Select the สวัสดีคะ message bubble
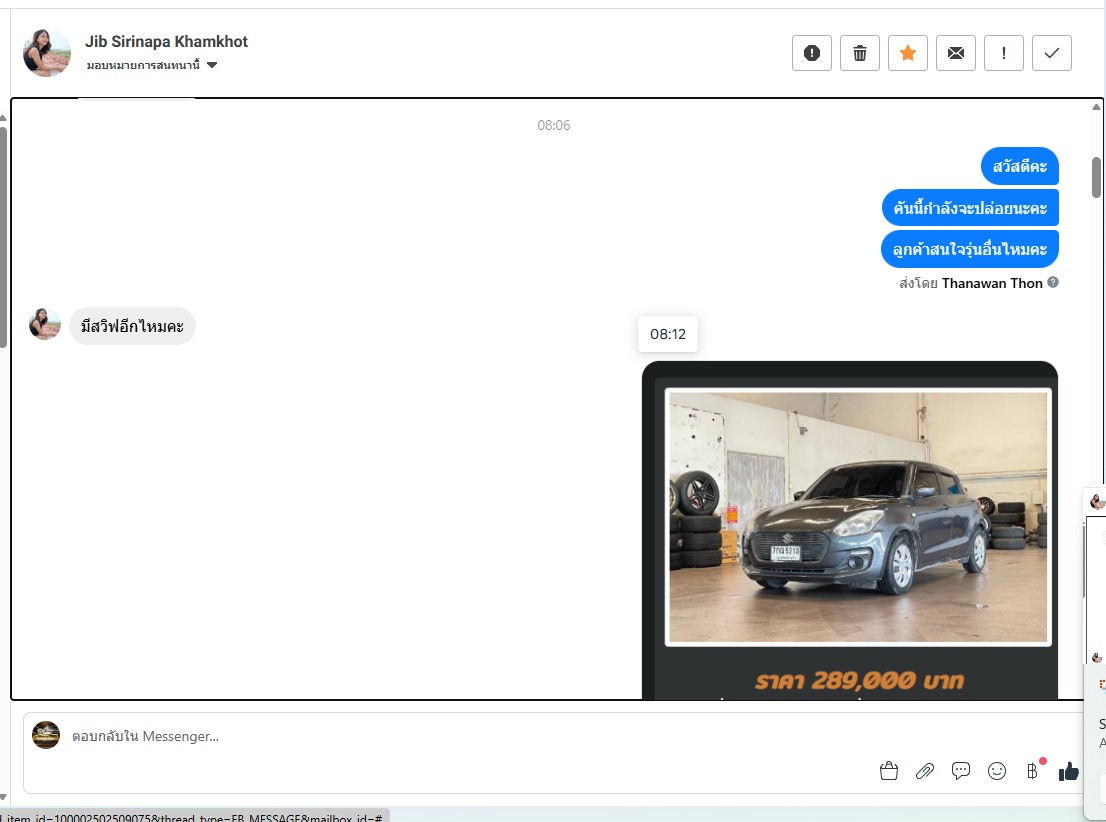The height and width of the screenshot is (822, 1106). point(1020,167)
